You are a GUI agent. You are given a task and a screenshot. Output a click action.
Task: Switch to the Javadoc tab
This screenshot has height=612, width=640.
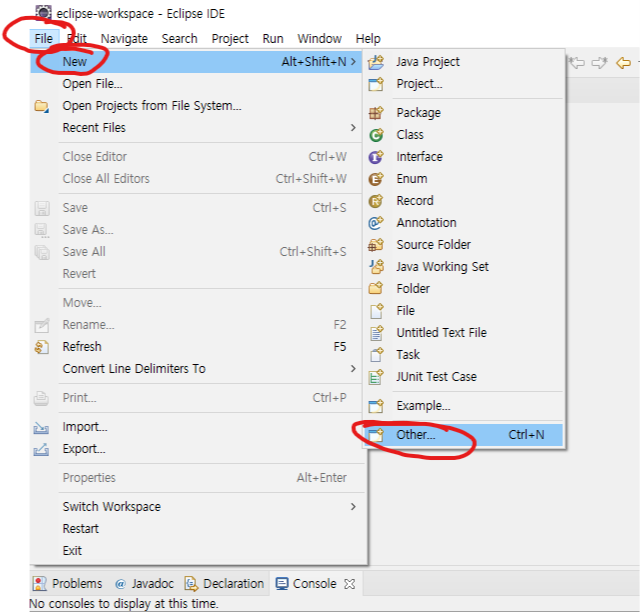coord(144,584)
